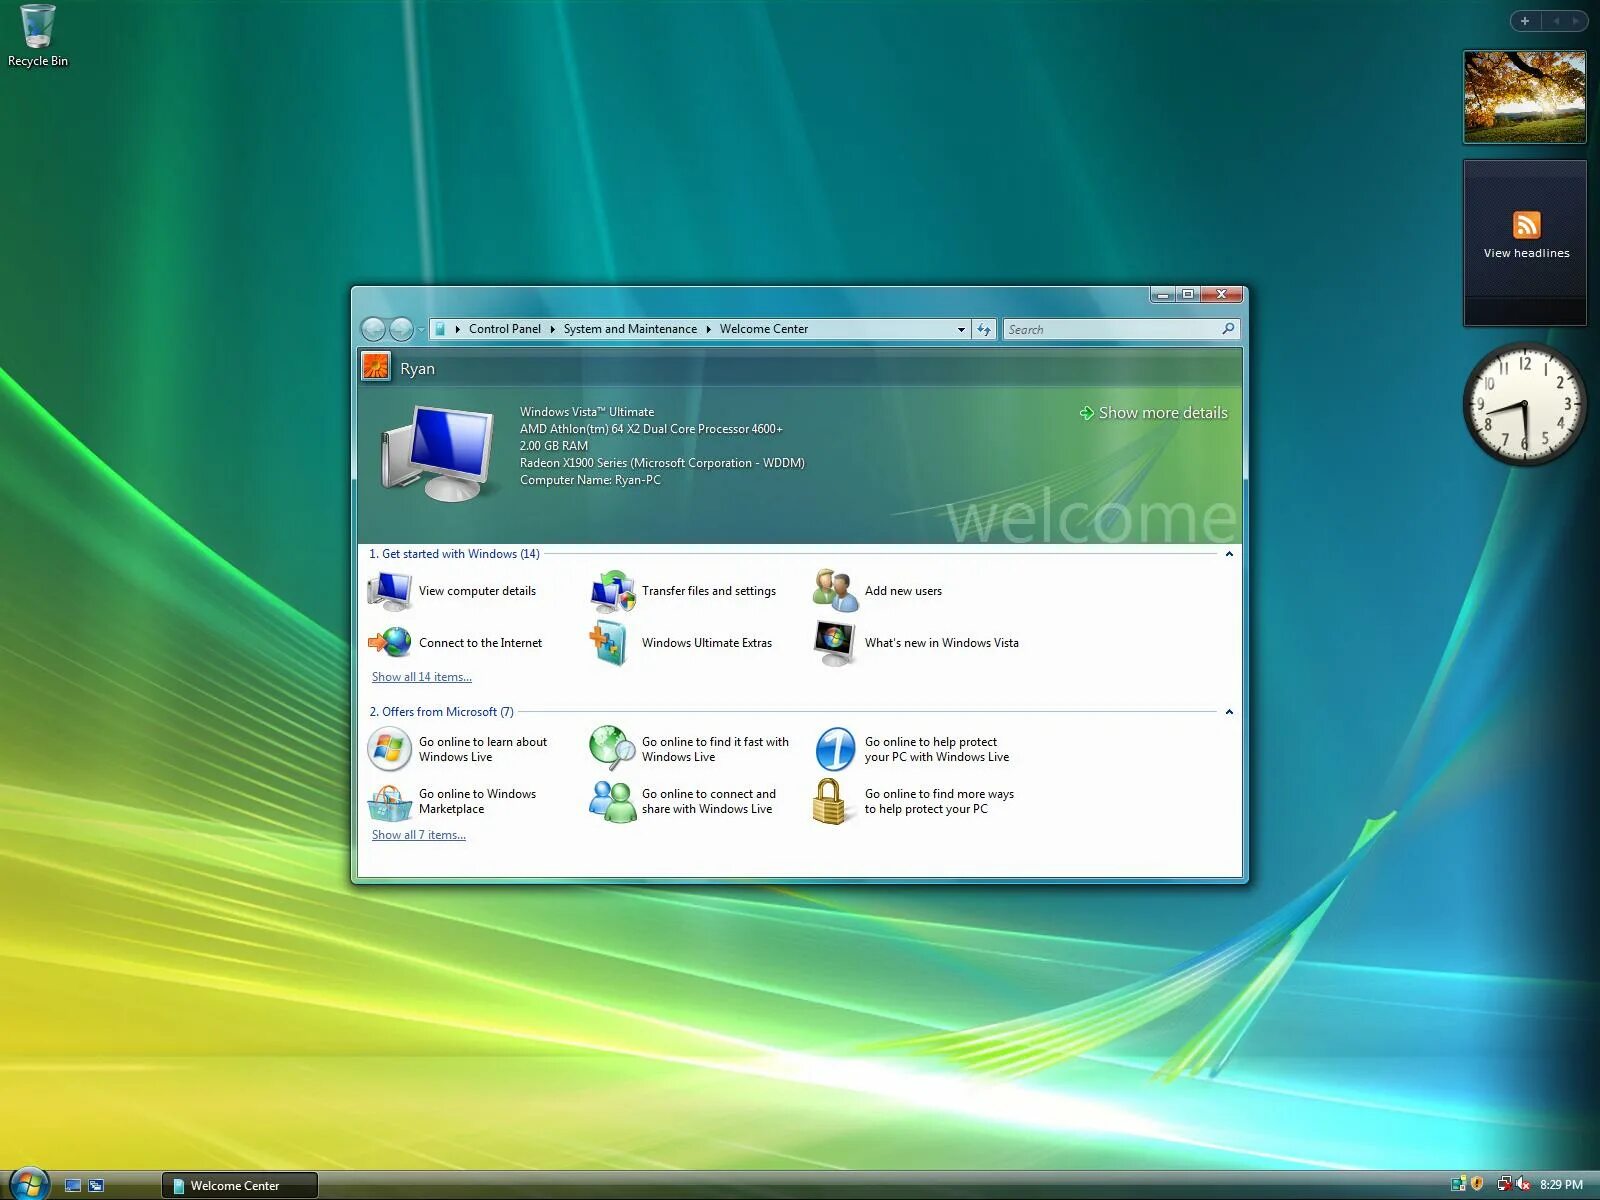Open the Recycle Bin desktop icon
Image resolution: width=1600 pixels, height=1200 pixels.
click(37, 36)
